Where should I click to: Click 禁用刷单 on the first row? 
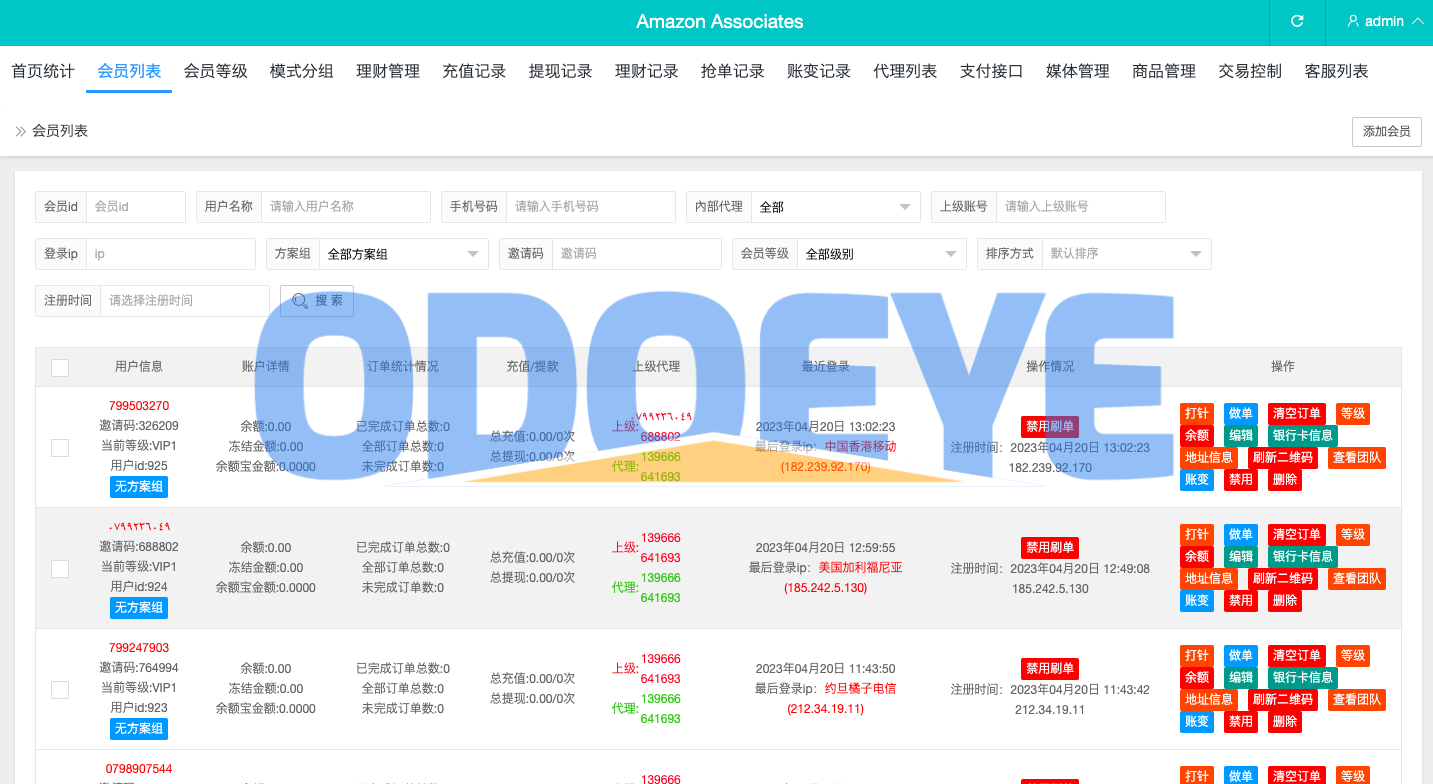tap(1050, 427)
